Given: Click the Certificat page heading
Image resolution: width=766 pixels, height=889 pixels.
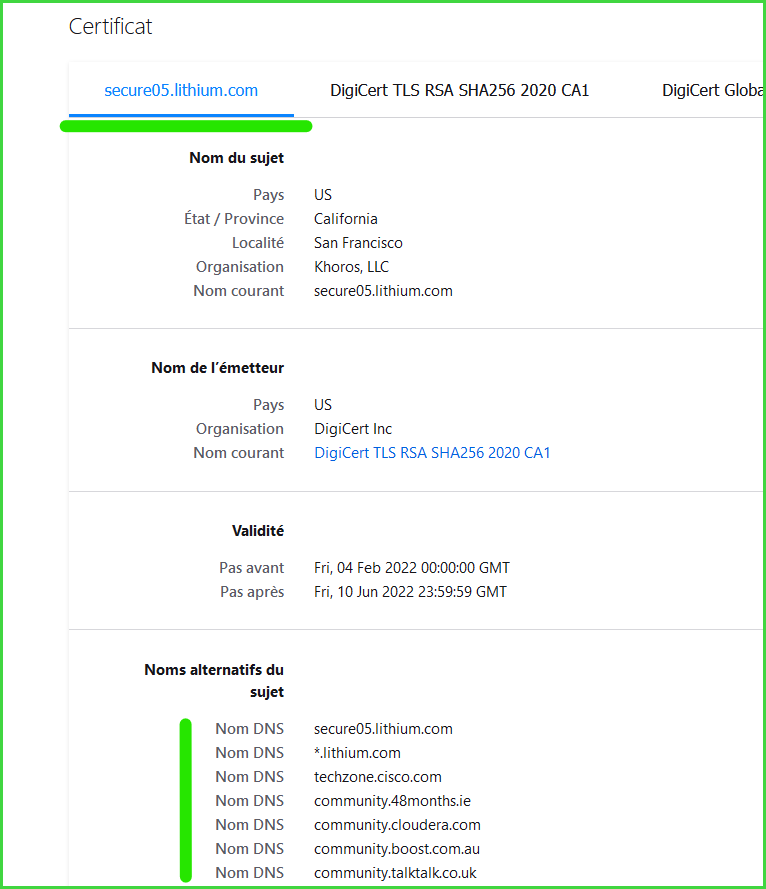Looking at the screenshot, I should click(111, 27).
